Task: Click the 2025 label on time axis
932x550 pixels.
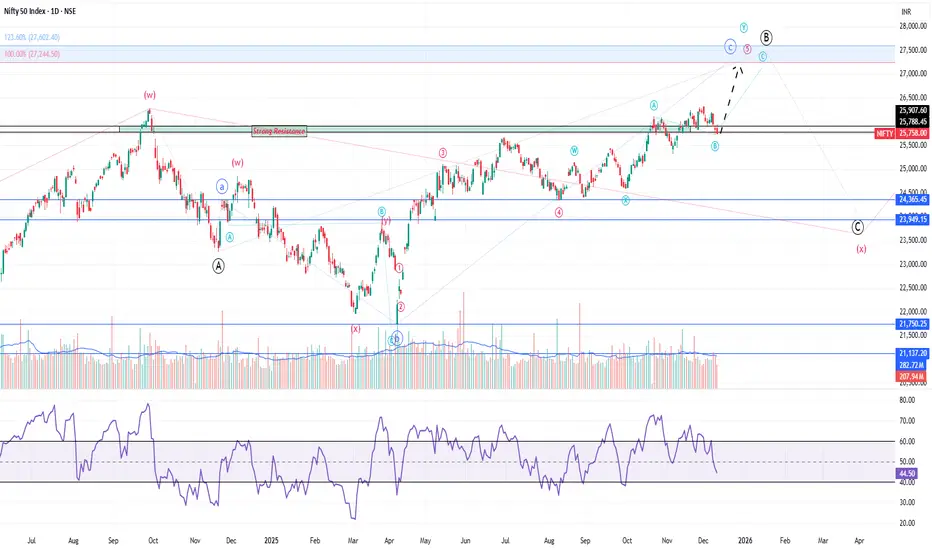Action: click(271, 540)
